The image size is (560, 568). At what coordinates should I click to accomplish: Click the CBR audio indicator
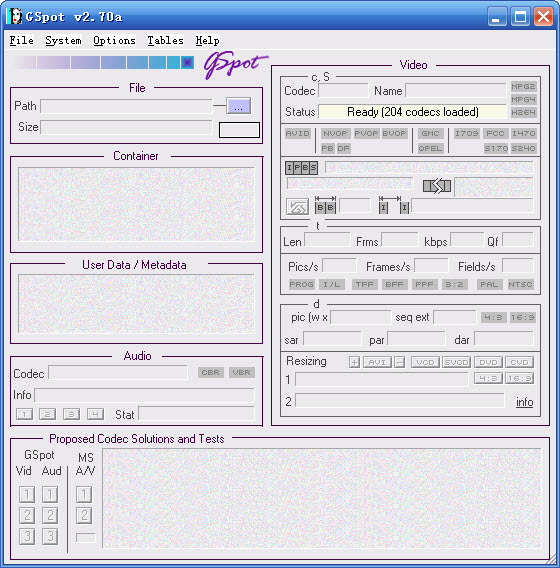(210, 372)
